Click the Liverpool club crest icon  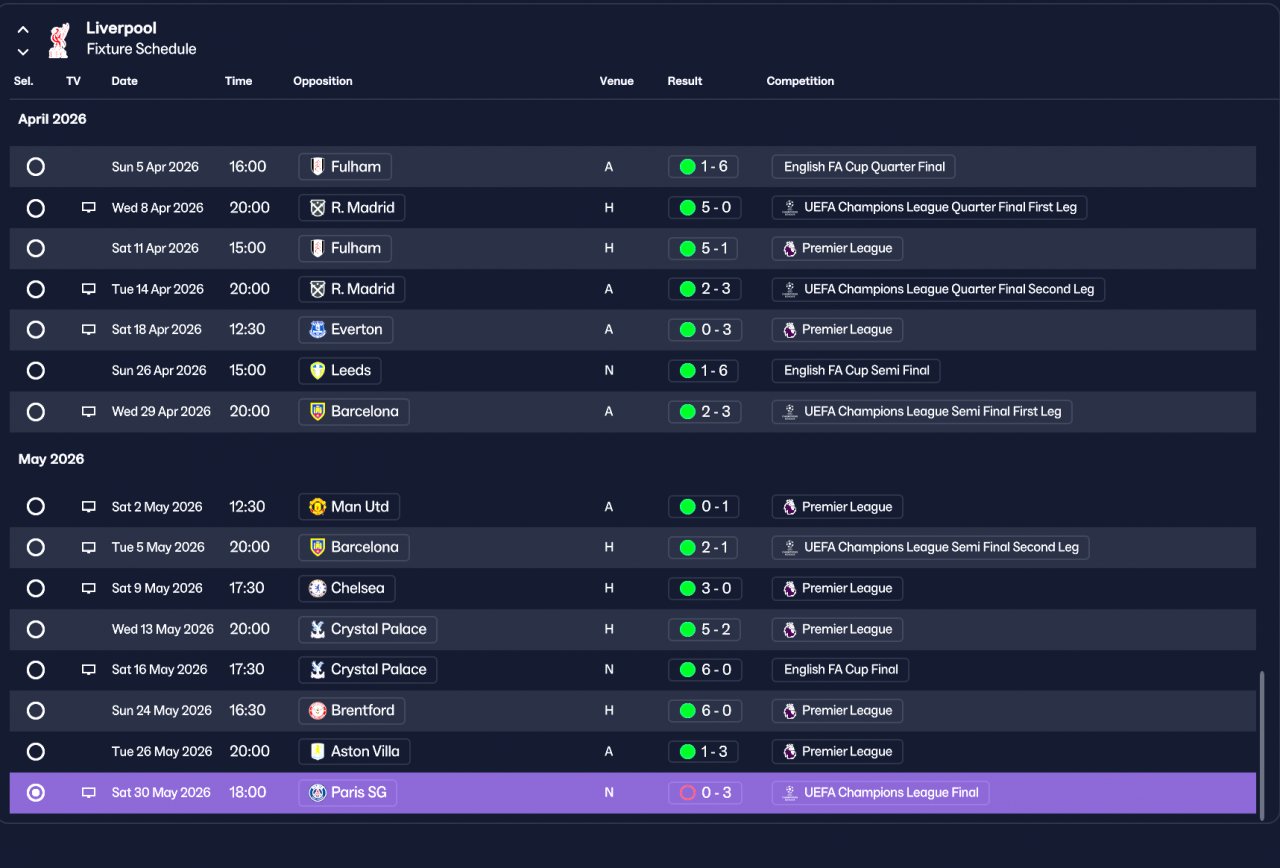tap(59, 40)
